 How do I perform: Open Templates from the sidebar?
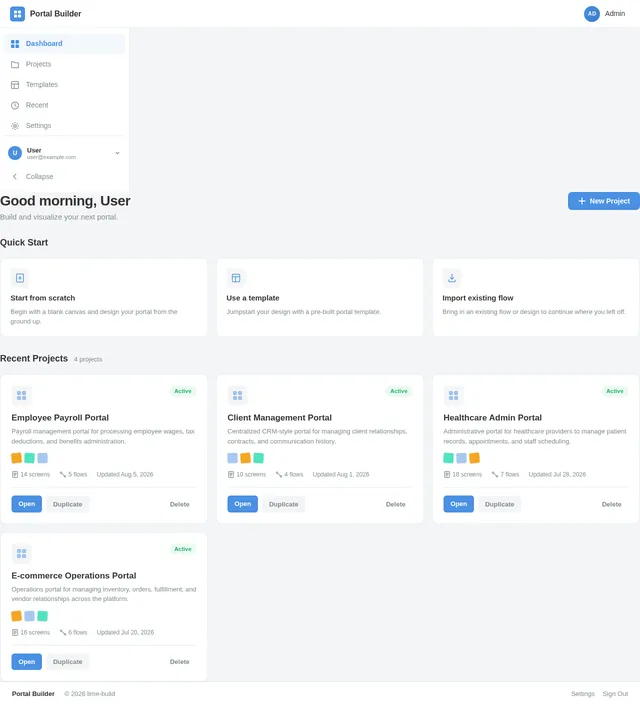tap(64, 85)
